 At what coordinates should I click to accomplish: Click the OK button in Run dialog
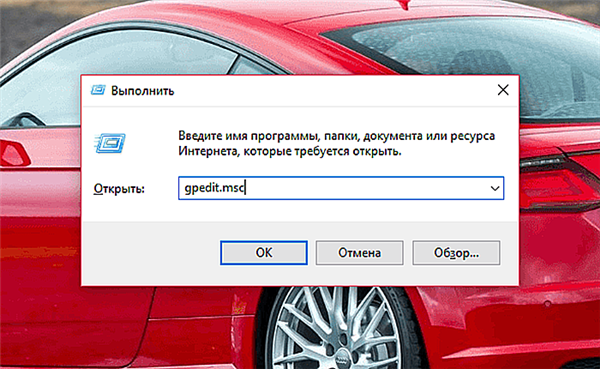(264, 253)
